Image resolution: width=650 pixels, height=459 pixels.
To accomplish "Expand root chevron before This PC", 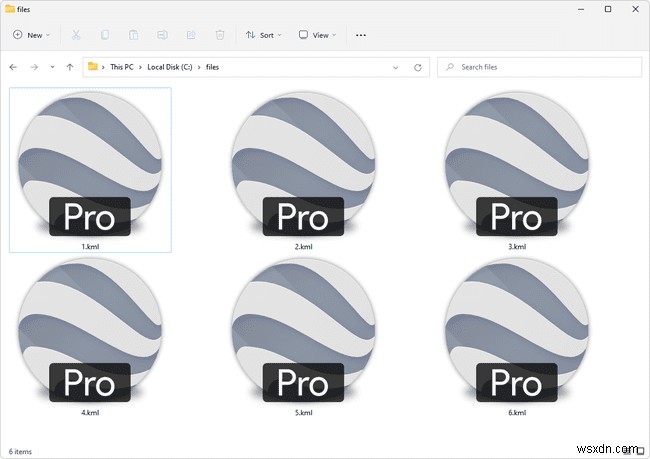I will coord(103,67).
